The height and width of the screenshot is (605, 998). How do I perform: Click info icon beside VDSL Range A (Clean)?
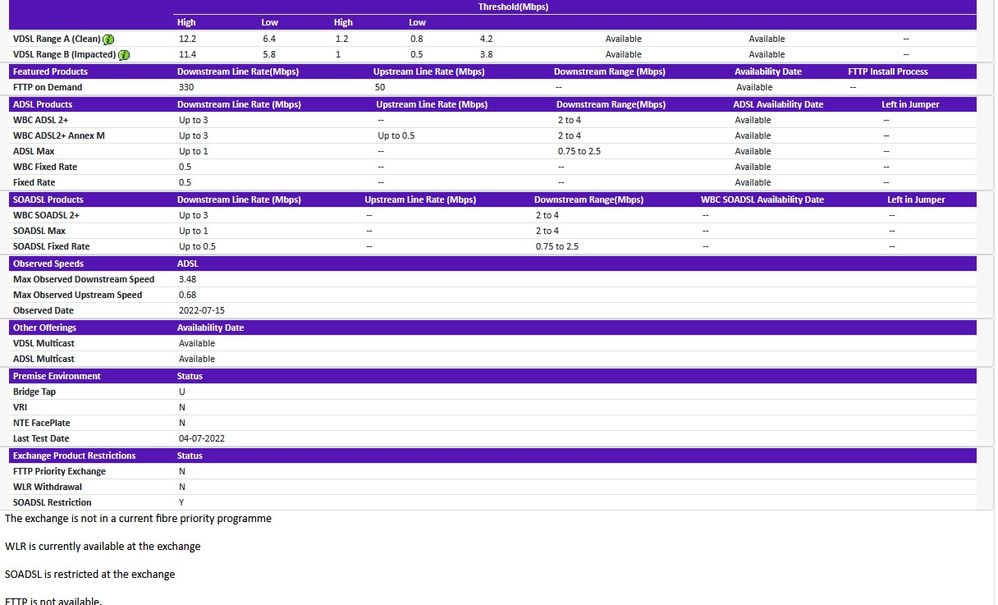pos(108,39)
